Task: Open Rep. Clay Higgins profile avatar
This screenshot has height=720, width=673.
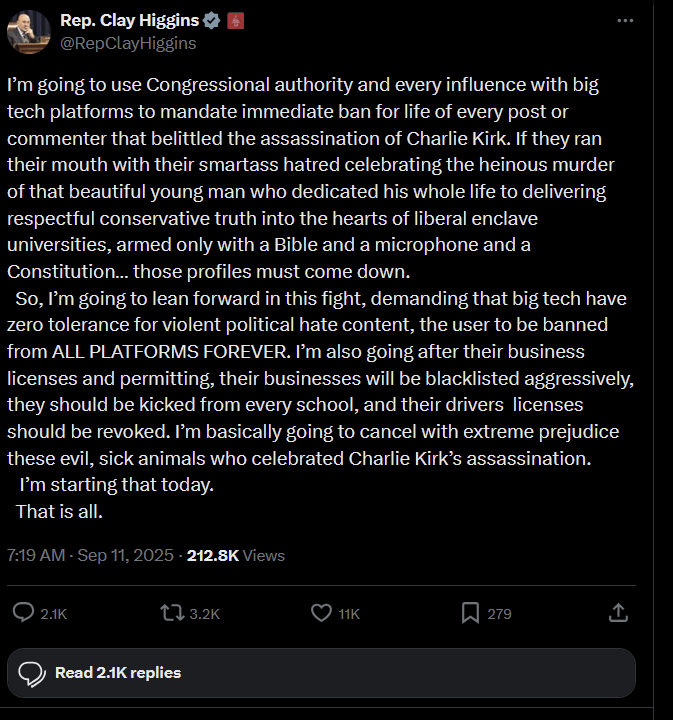Action: point(29,32)
